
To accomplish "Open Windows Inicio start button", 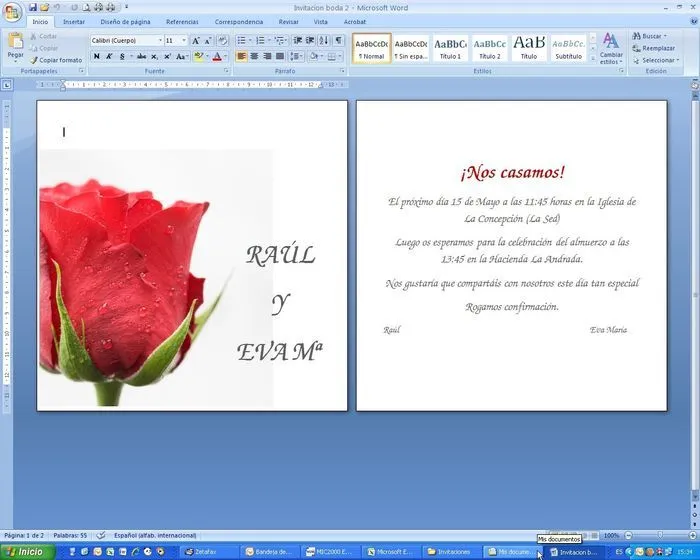I will (28, 552).
